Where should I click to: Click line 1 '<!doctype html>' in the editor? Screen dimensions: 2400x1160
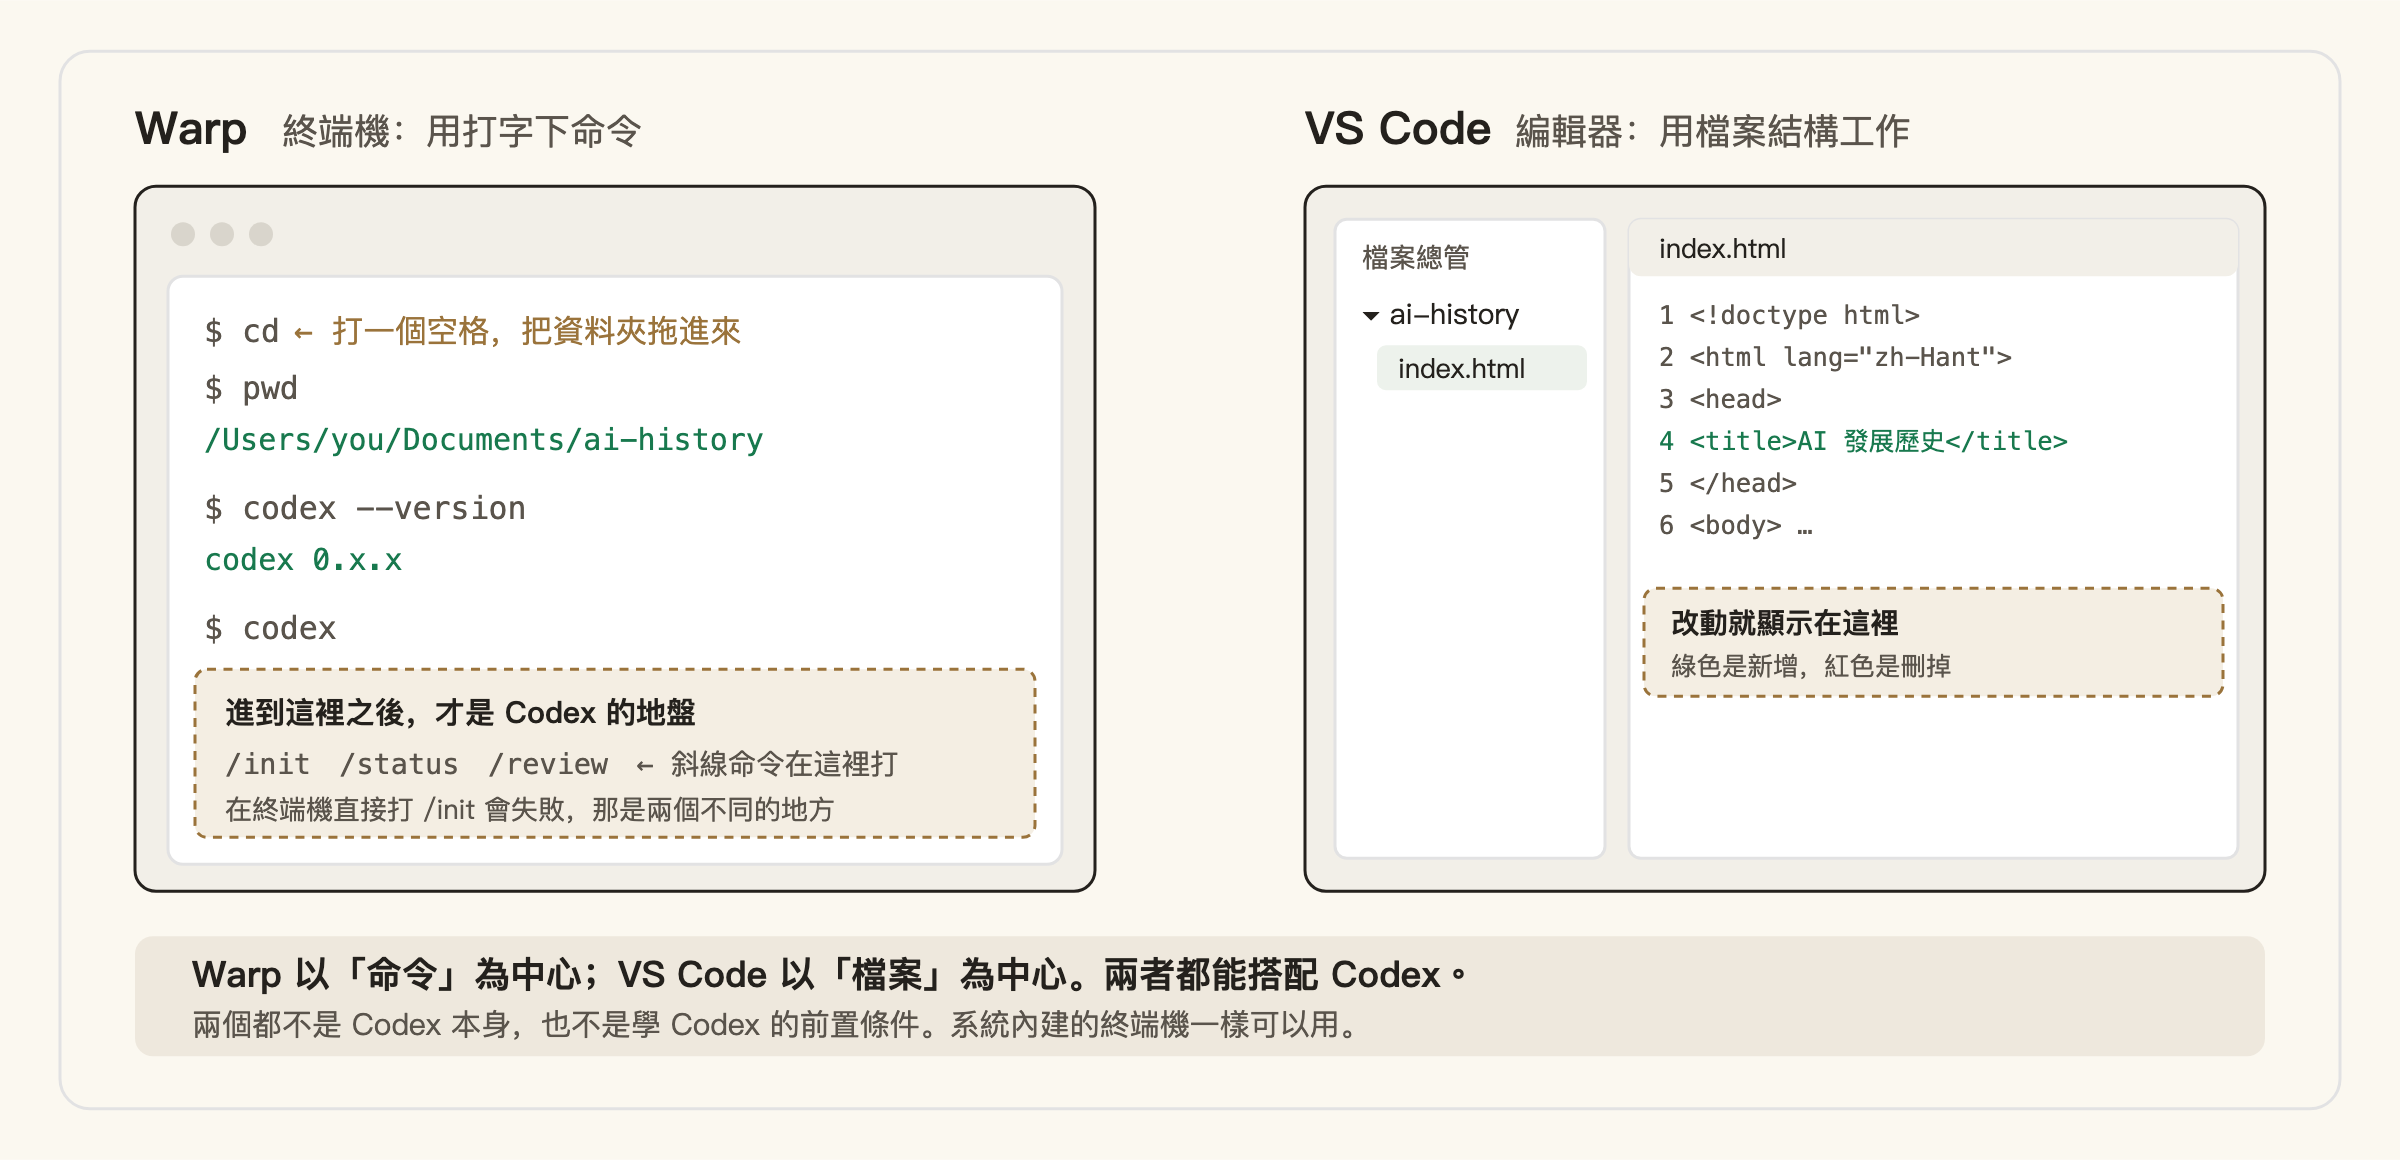1789,315
